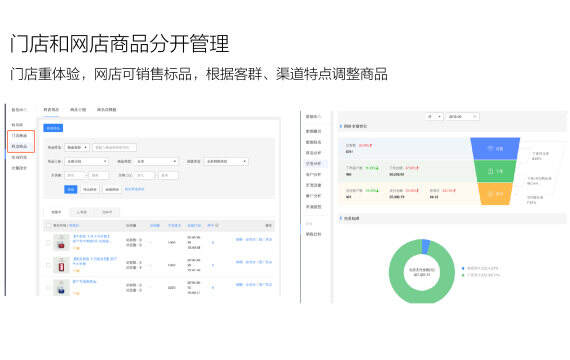Screen dimensions: 570x360
Task: Click the blue text link after the filter buttons
Action: point(135,189)
